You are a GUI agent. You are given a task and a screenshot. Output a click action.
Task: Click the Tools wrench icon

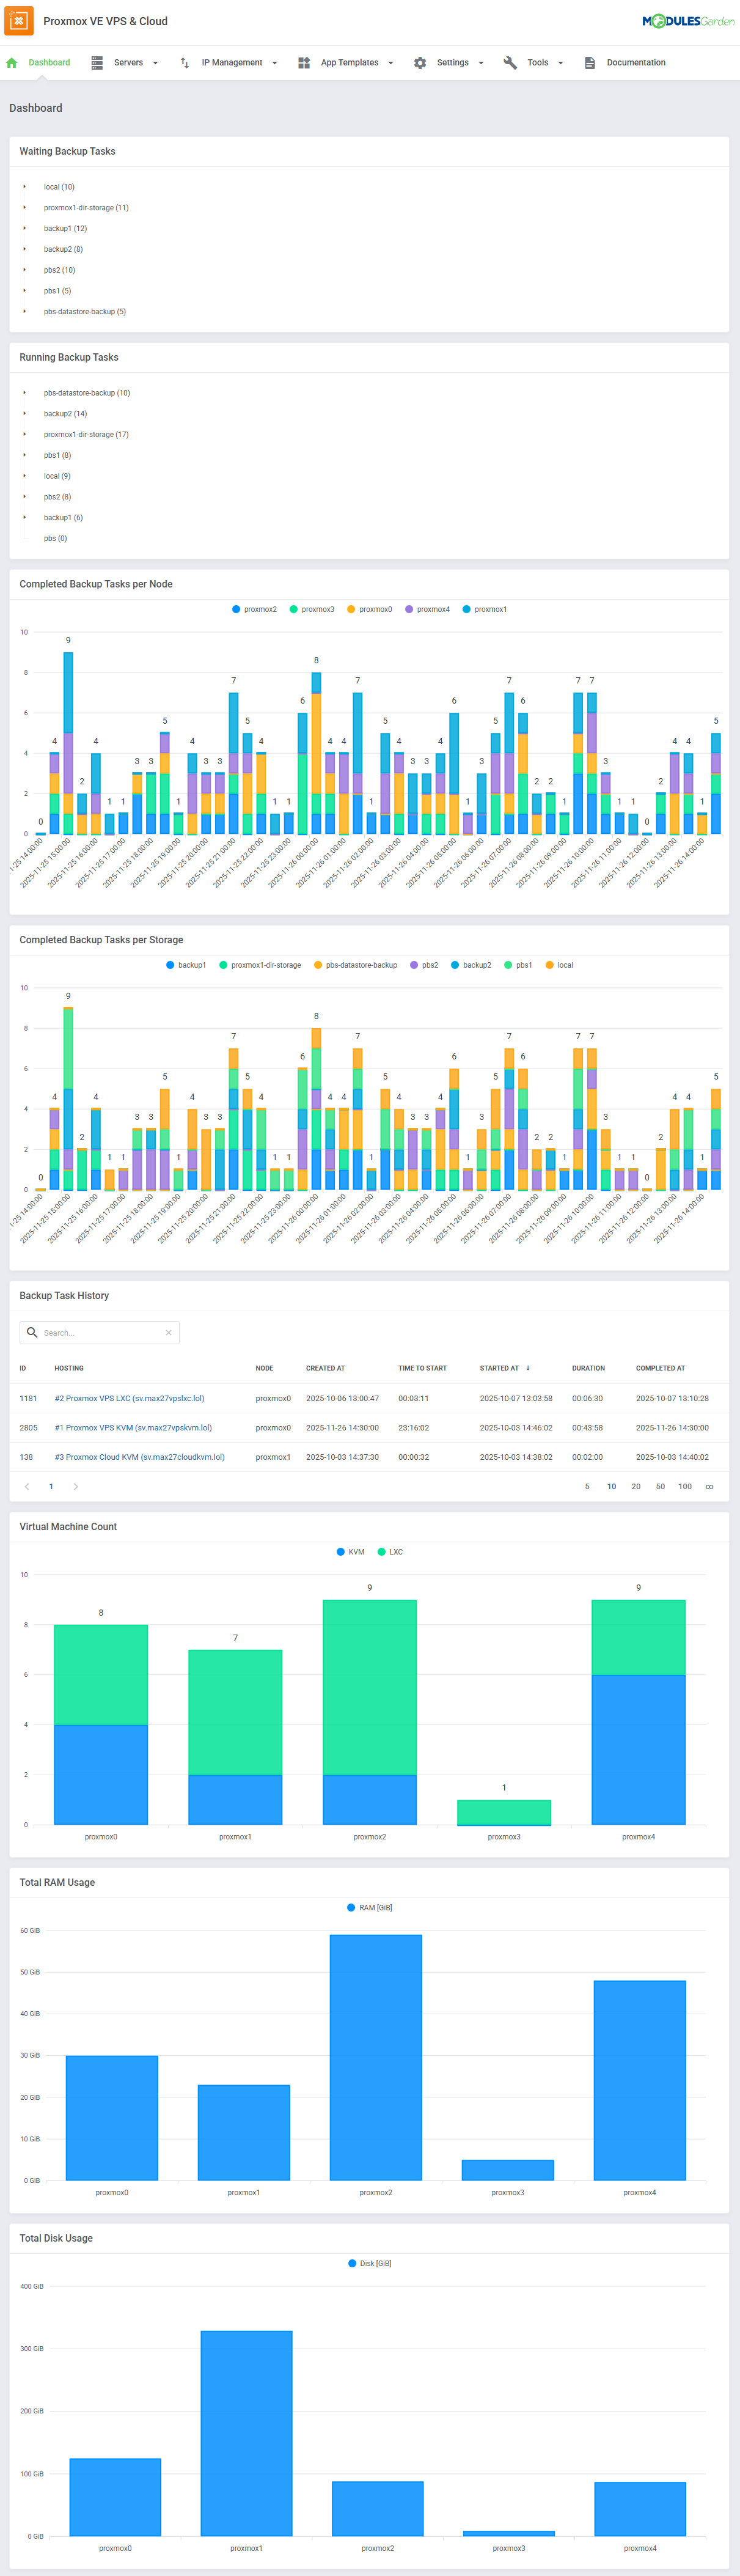(510, 63)
